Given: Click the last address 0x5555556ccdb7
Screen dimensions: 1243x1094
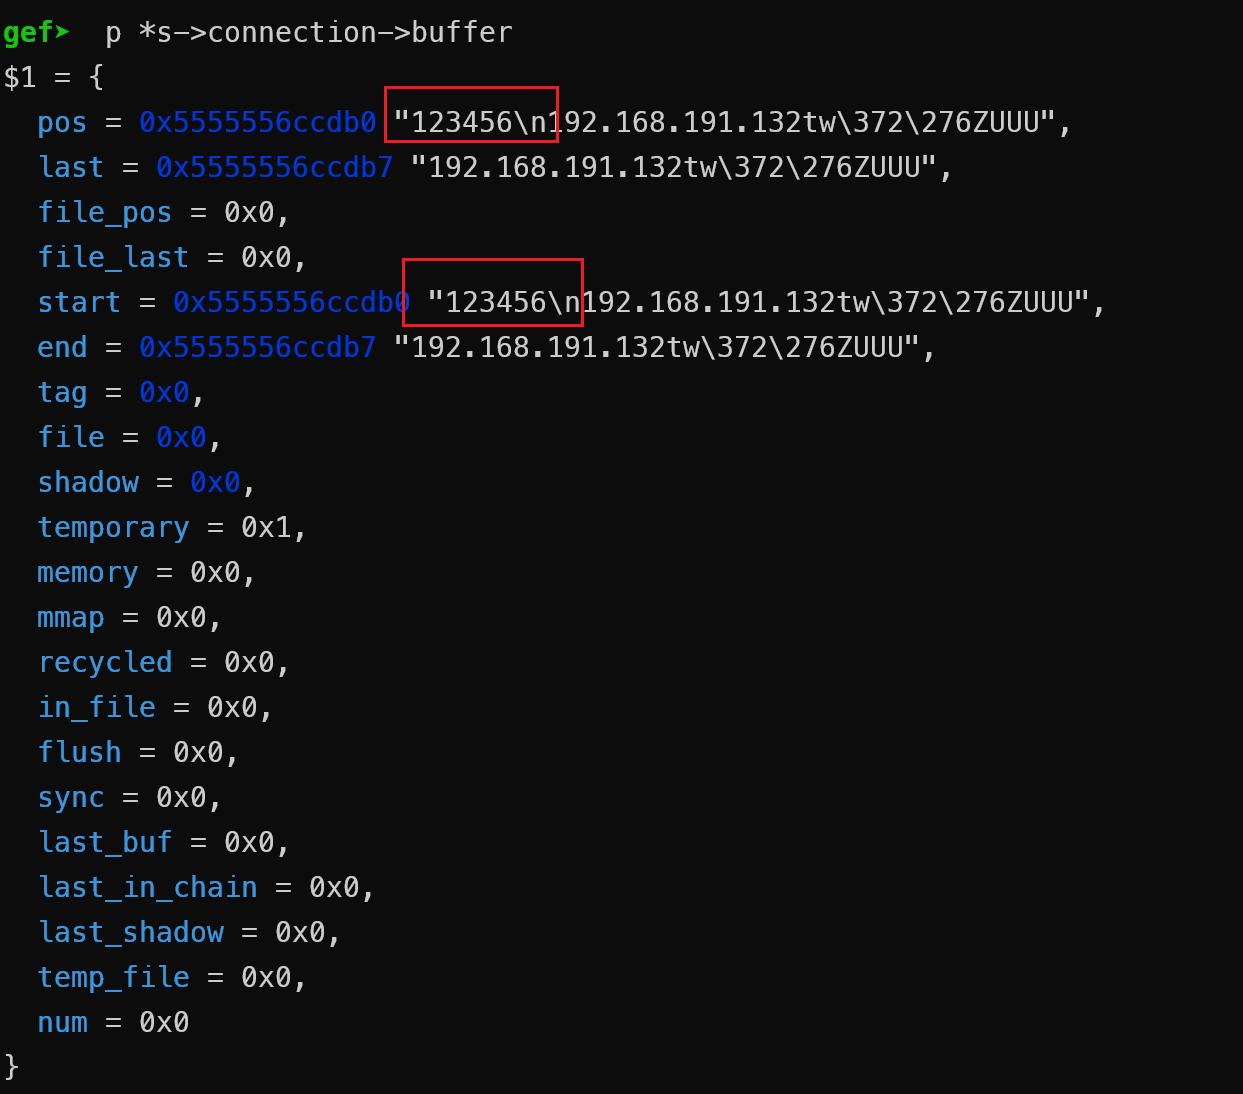Looking at the screenshot, I should 275,167.
